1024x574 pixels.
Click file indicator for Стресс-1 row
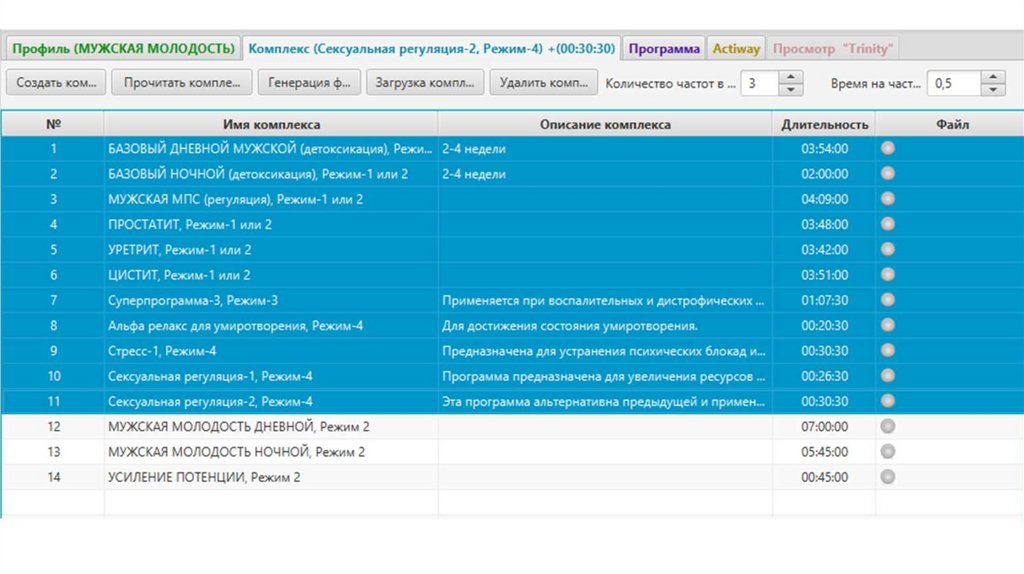click(x=888, y=351)
